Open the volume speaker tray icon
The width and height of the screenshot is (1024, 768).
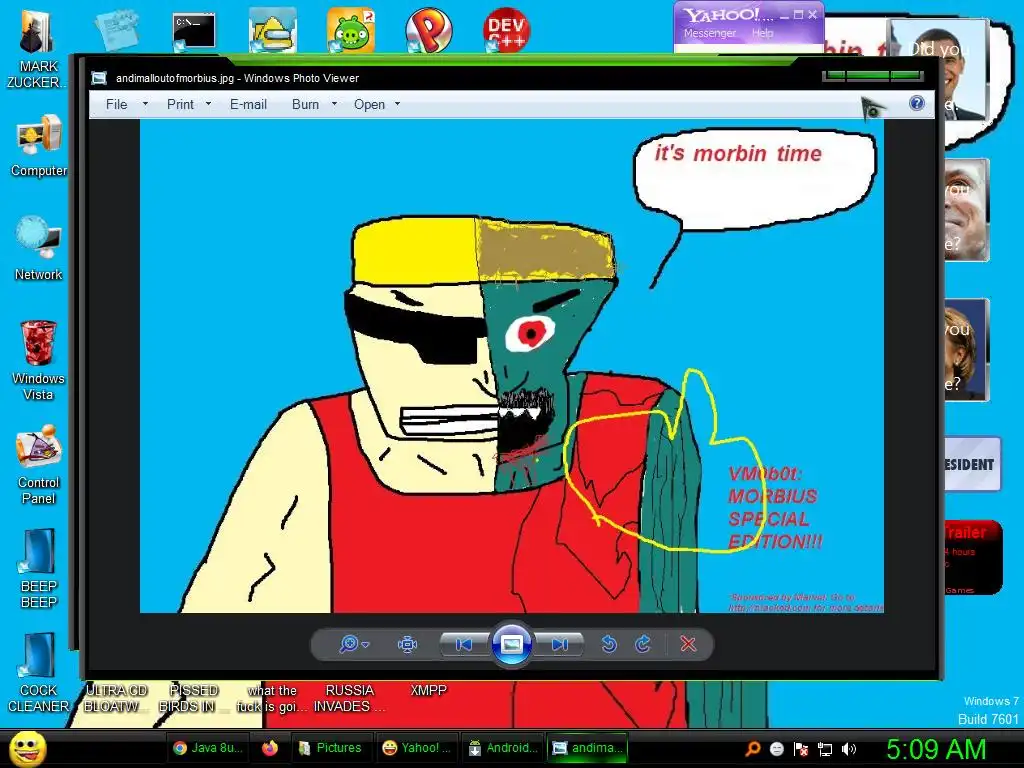(849, 749)
